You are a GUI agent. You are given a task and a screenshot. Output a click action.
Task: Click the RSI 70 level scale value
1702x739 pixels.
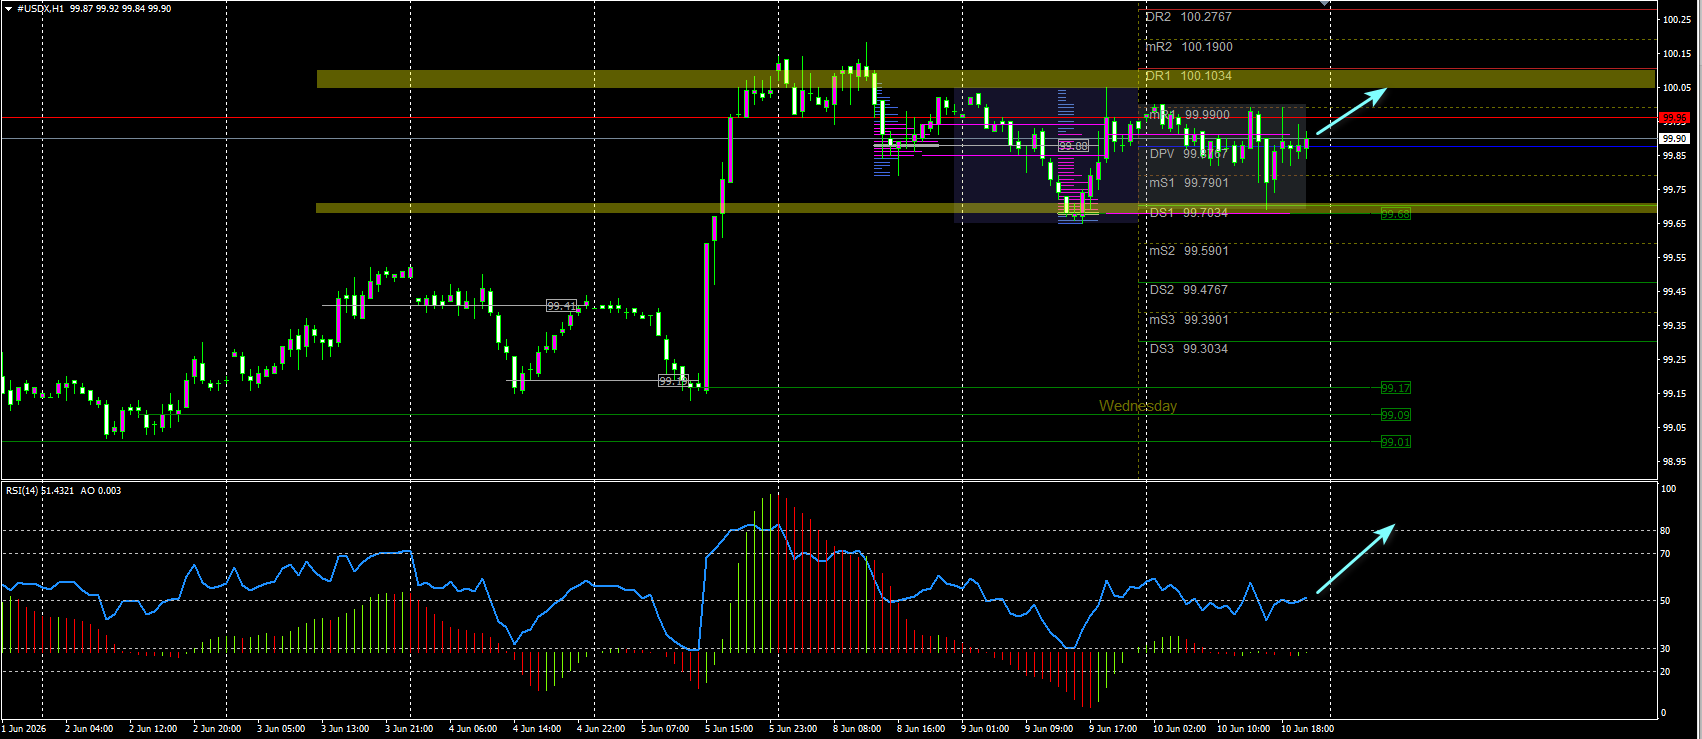1665,554
